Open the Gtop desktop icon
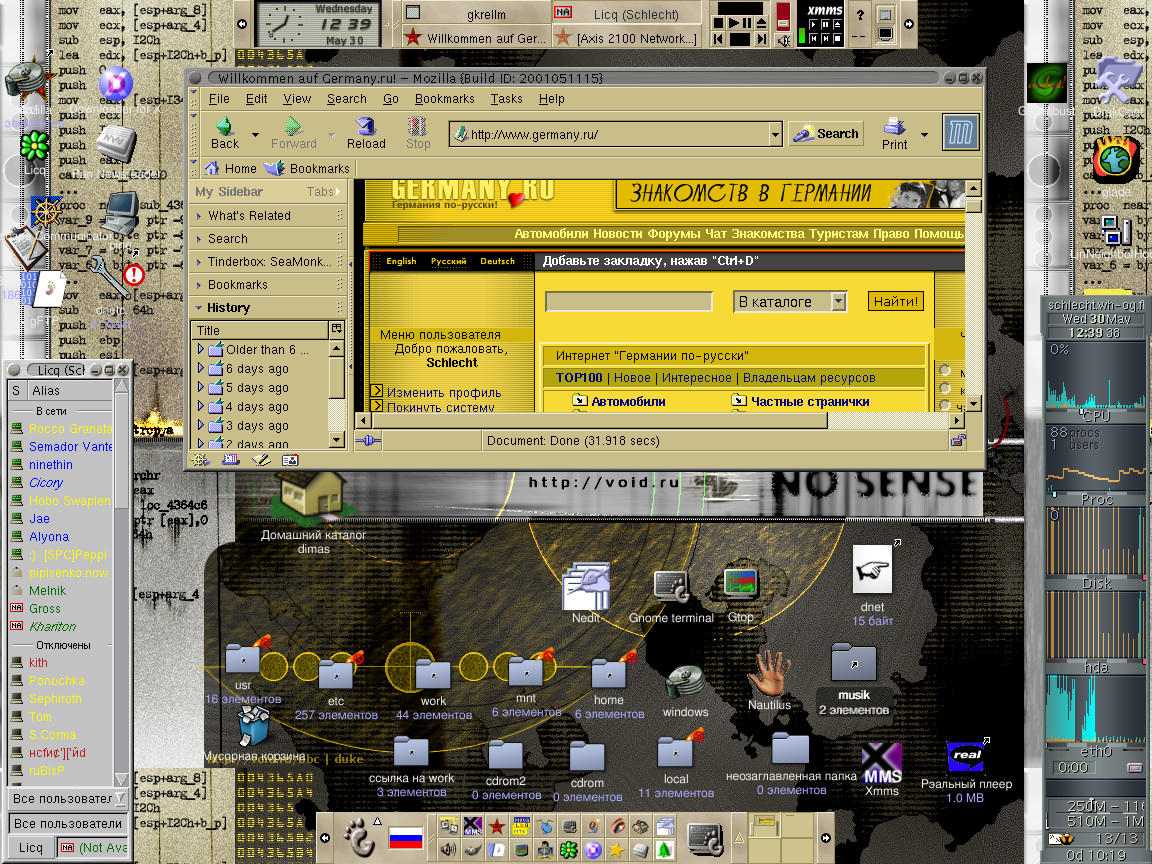Image resolution: width=1152 pixels, height=864 pixels. 740,585
